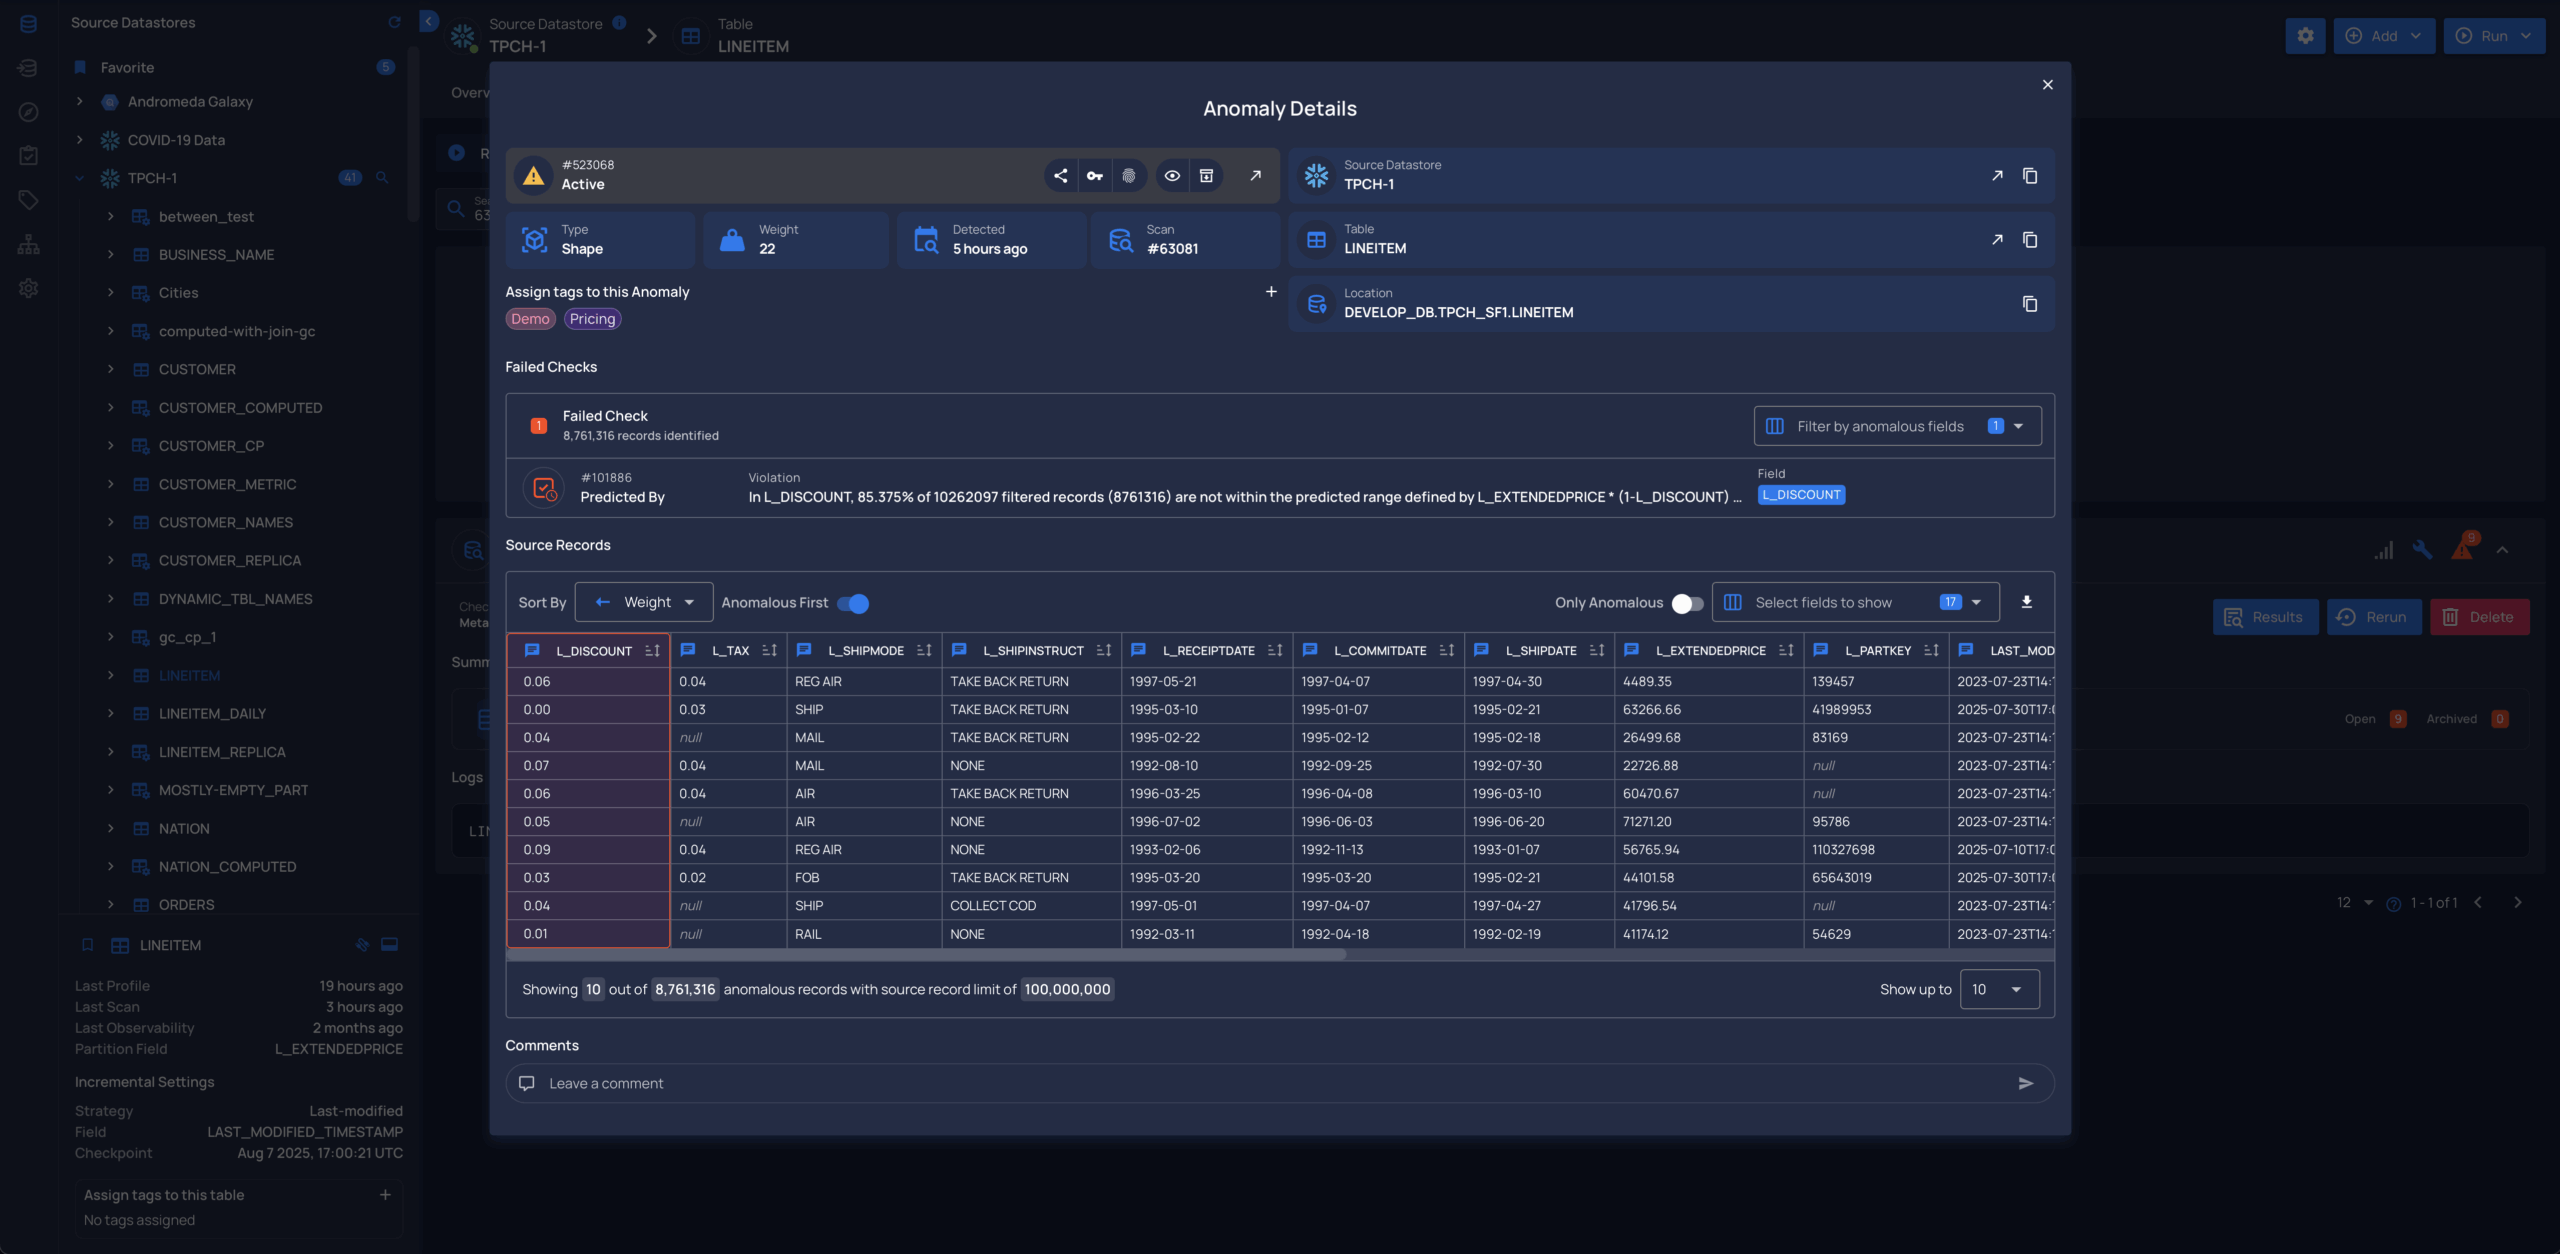Collapse the sidebar with the chevron button

[x=429, y=21]
